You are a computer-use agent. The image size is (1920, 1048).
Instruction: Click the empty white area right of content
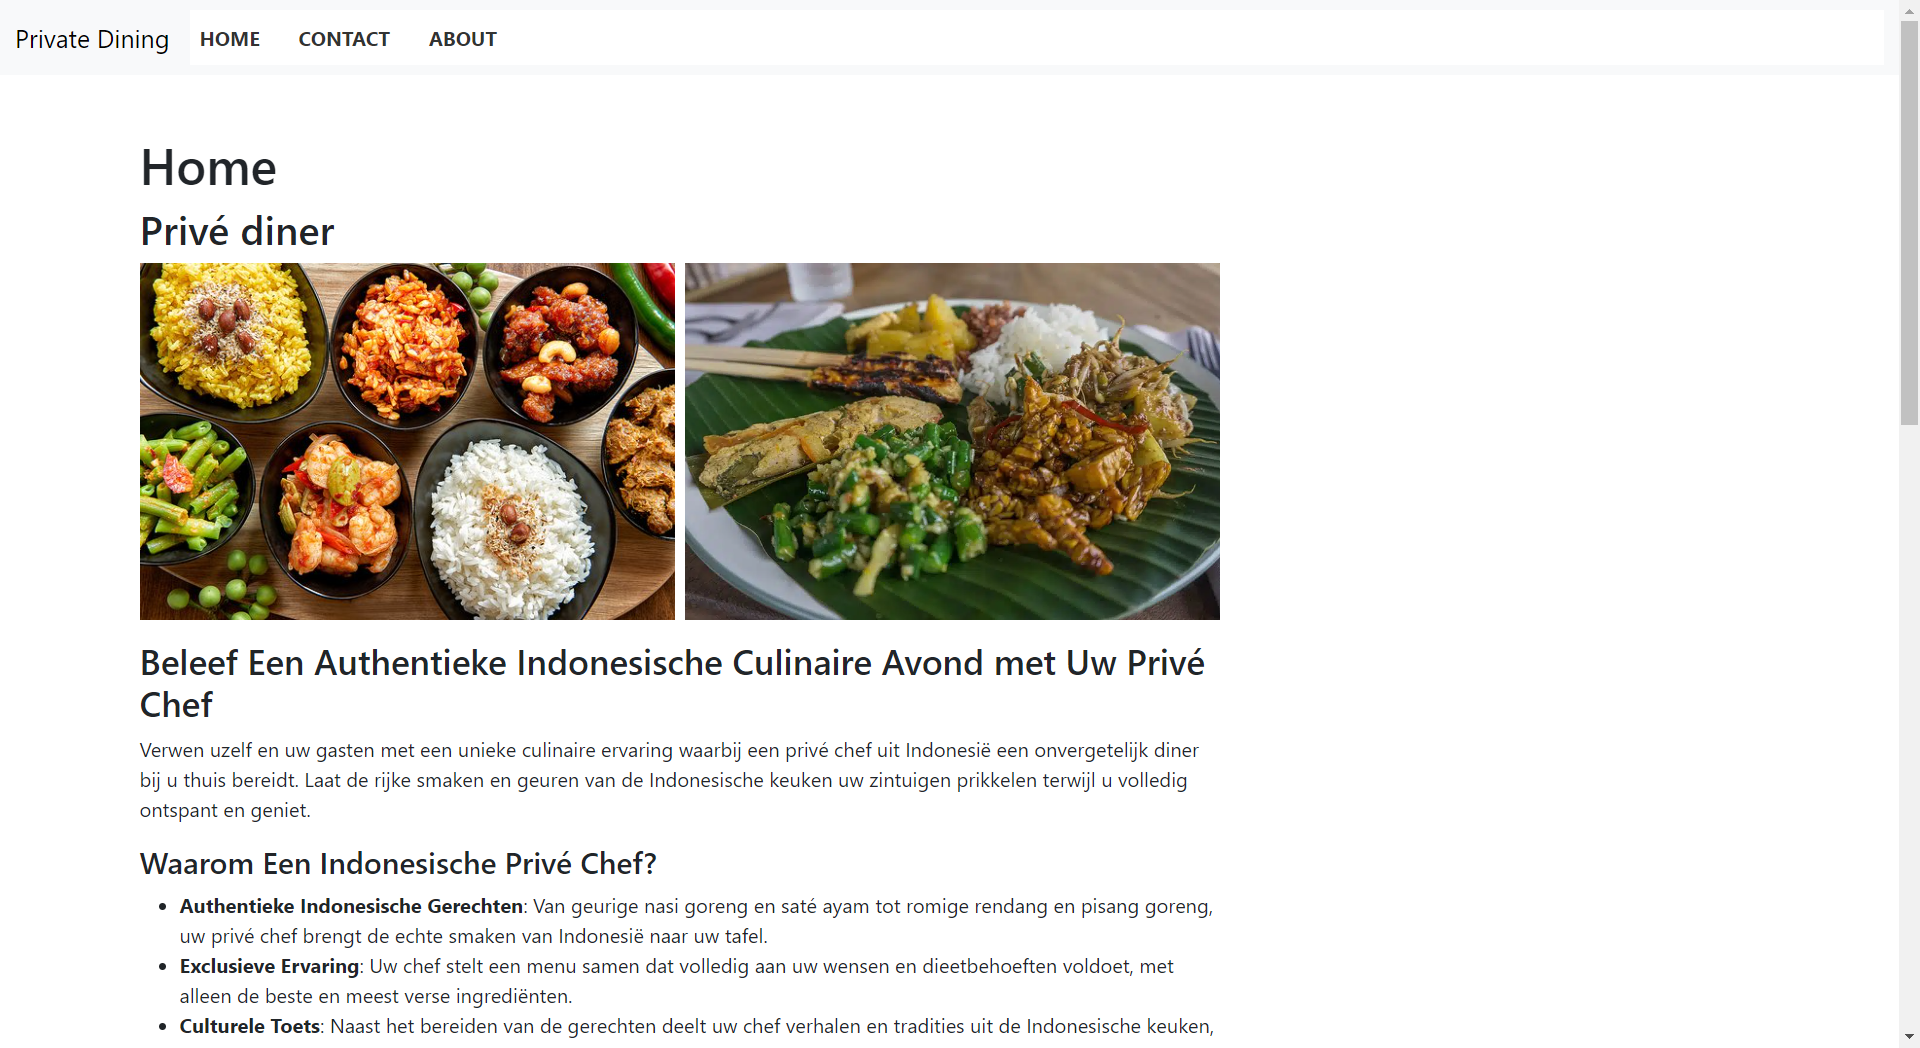pos(1560,560)
